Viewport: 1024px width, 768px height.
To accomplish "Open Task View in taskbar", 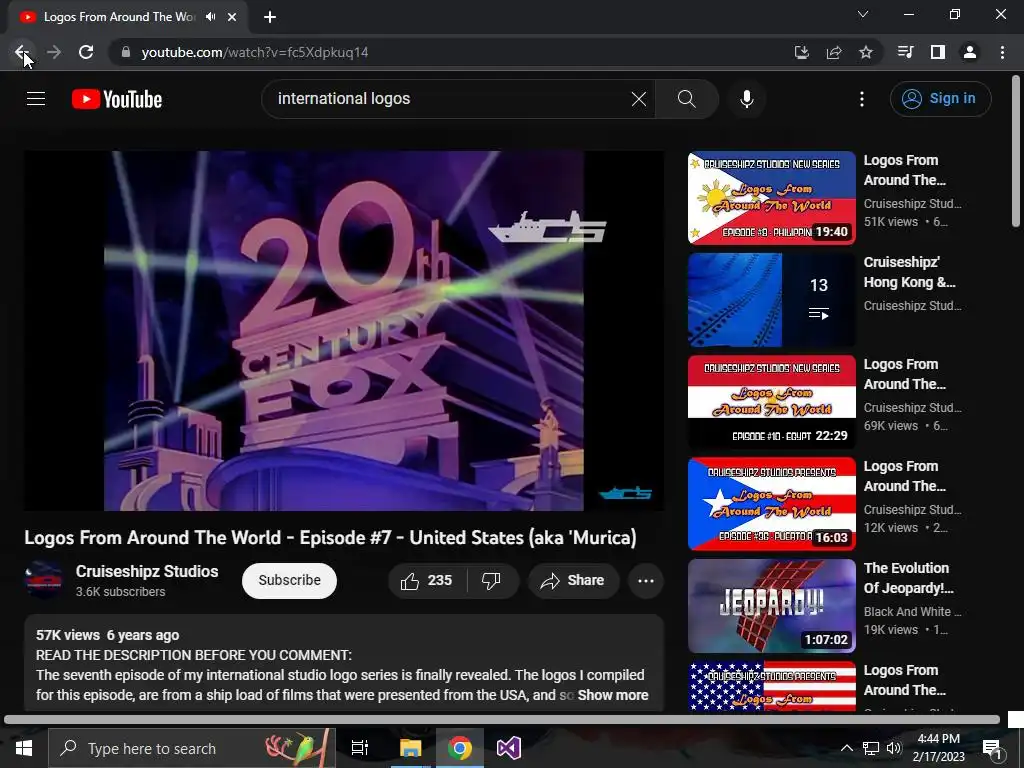I will pos(360,748).
